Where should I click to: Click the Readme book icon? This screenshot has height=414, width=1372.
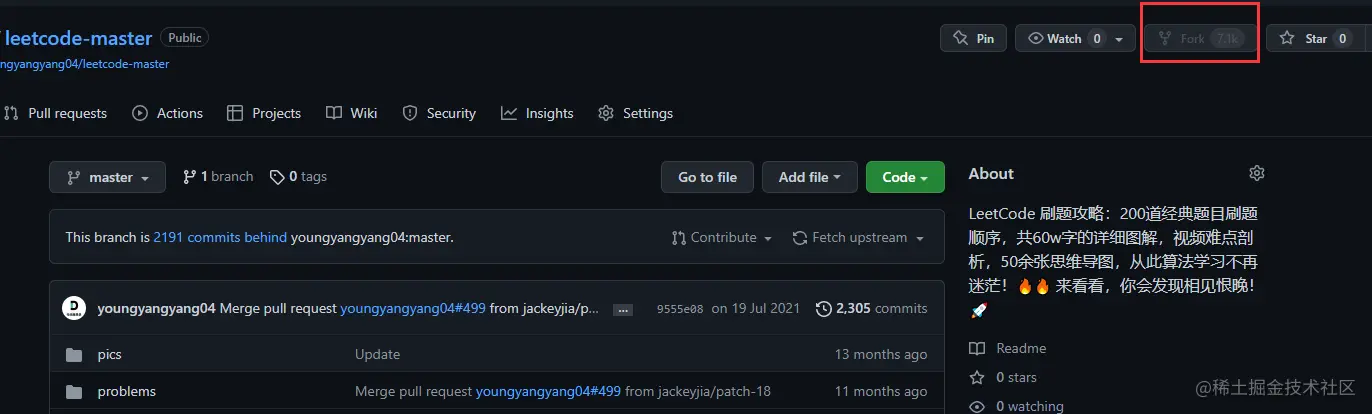pyautogui.click(x=977, y=348)
